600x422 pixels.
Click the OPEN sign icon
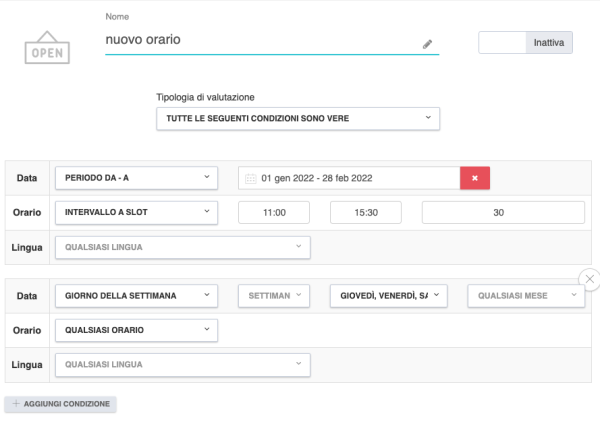click(x=47, y=47)
